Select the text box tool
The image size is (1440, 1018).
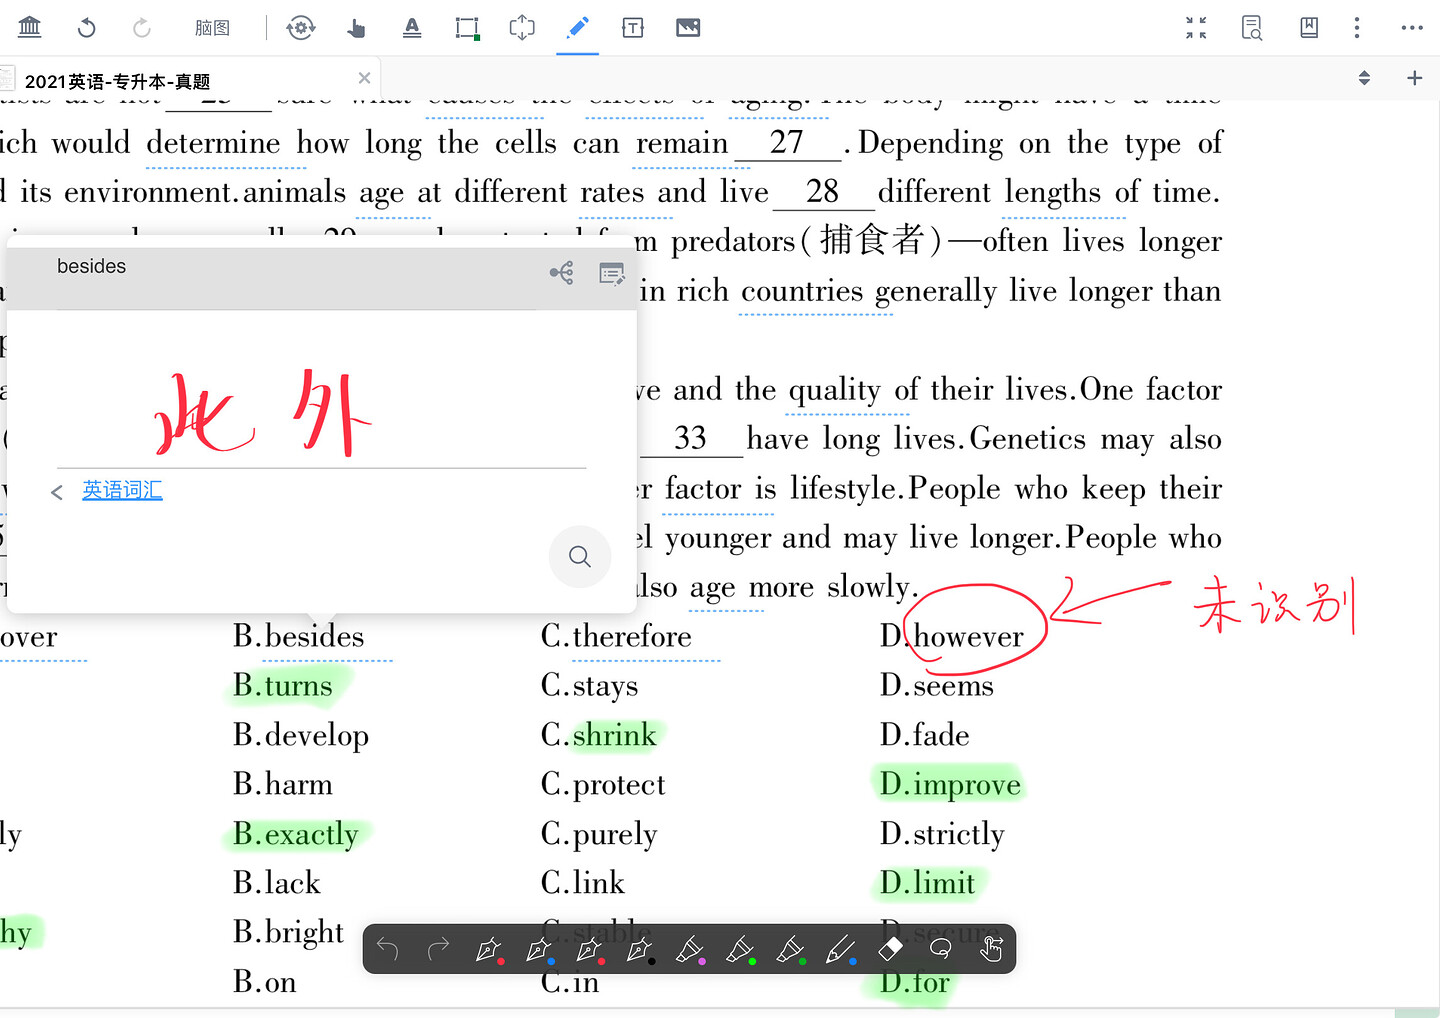[x=633, y=28]
